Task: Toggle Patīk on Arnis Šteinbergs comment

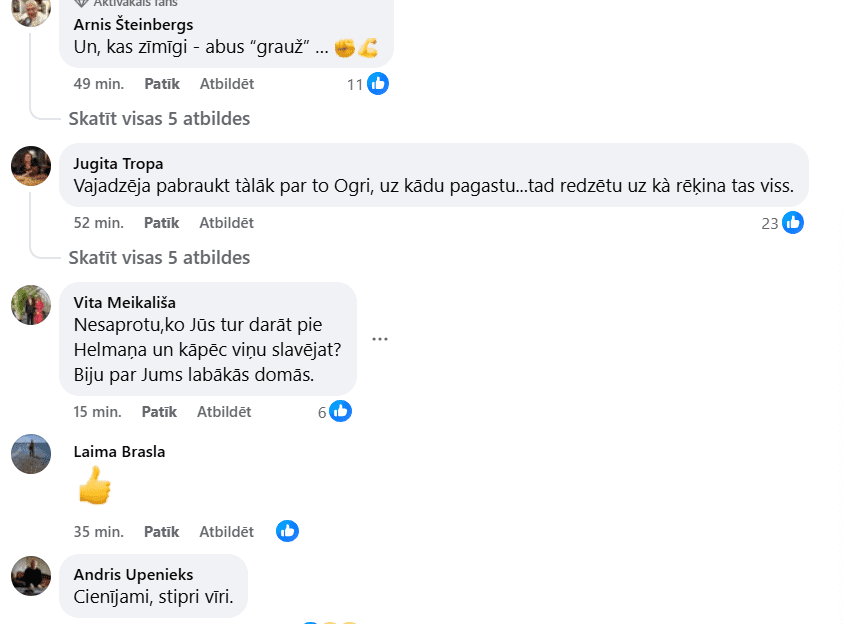Action: (x=161, y=84)
